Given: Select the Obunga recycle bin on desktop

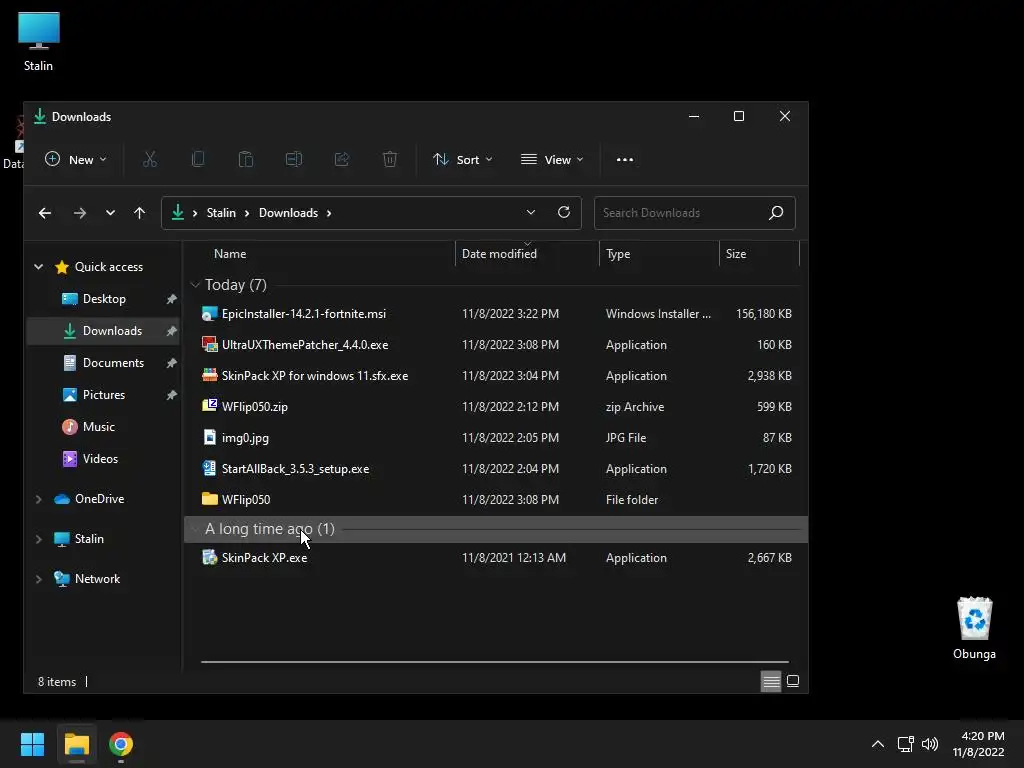Looking at the screenshot, I should click(x=974, y=628).
